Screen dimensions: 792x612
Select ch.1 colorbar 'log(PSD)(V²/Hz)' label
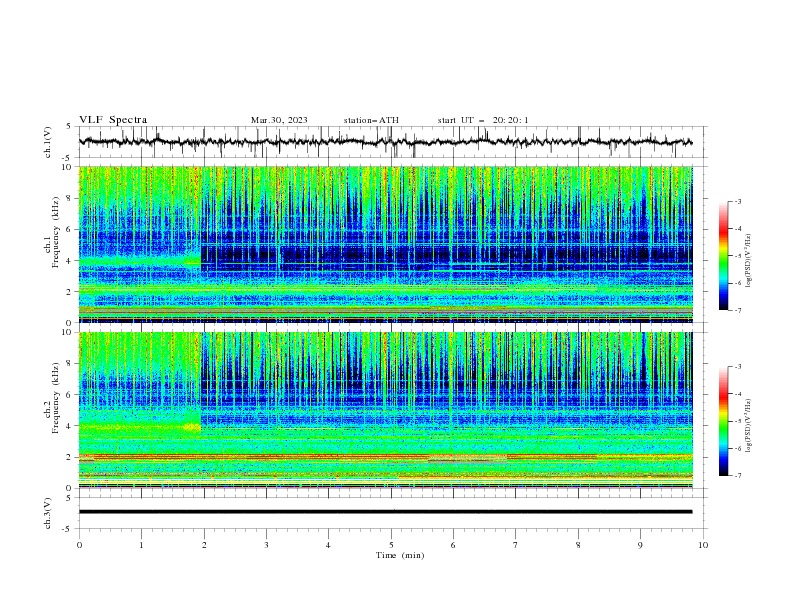pos(748,261)
